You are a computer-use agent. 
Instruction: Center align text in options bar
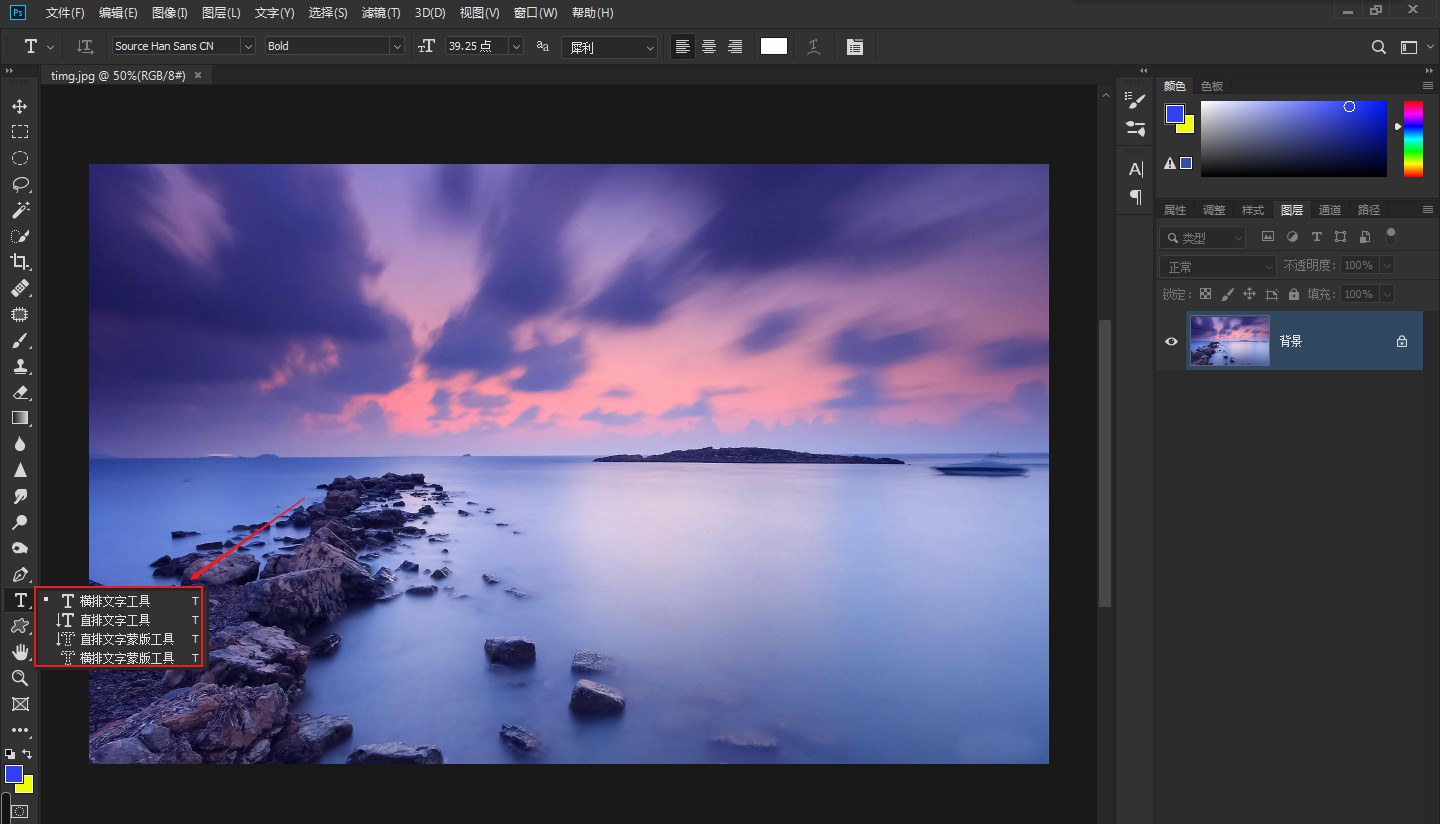[709, 46]
